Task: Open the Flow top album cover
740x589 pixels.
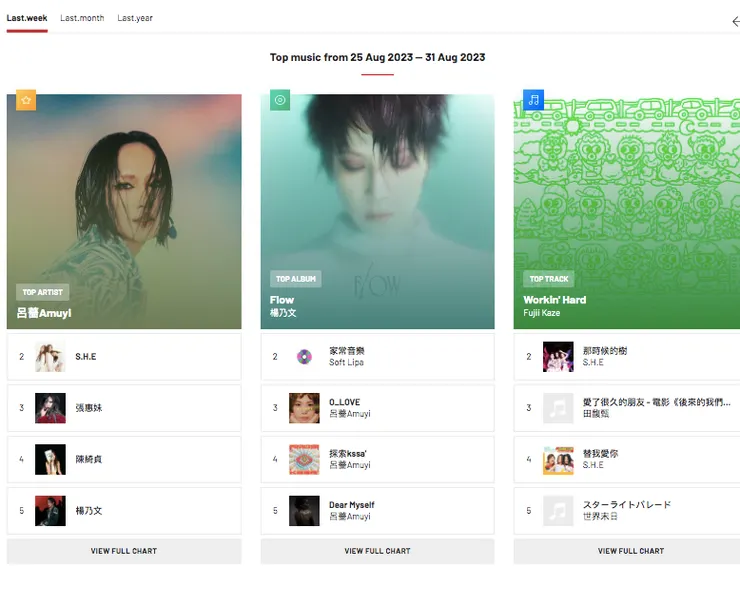Action: (378, 211)
